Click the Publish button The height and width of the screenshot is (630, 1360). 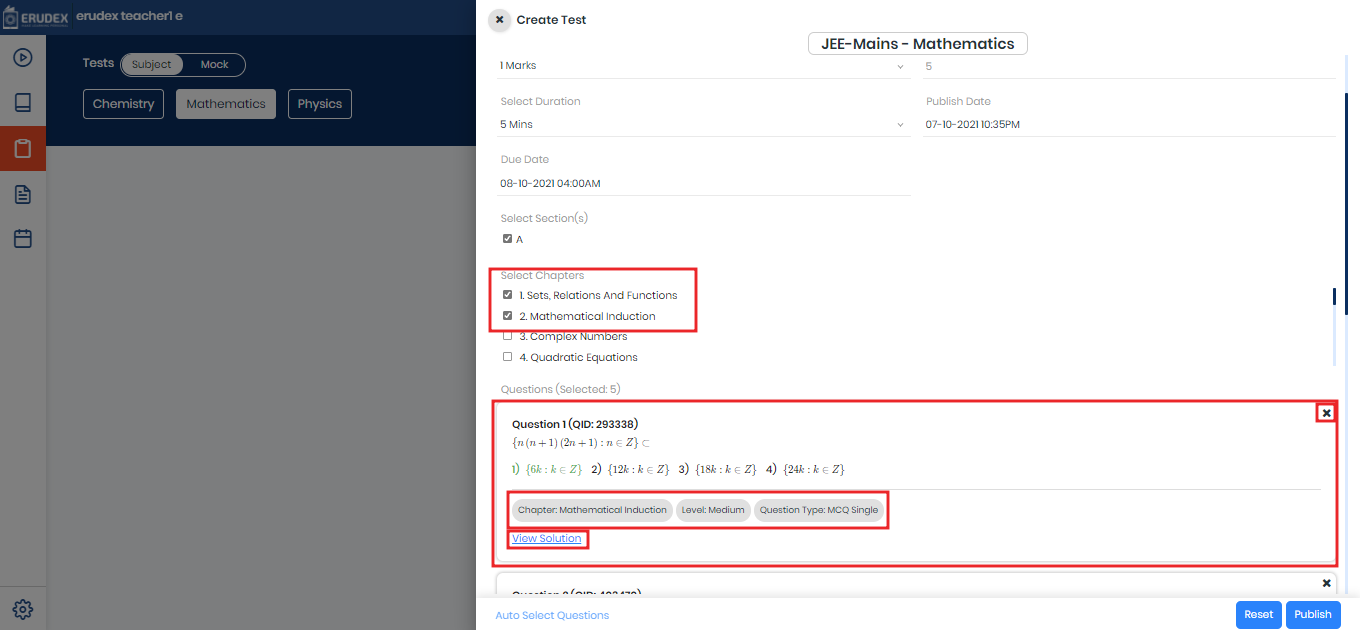(x=1312, y=615)
